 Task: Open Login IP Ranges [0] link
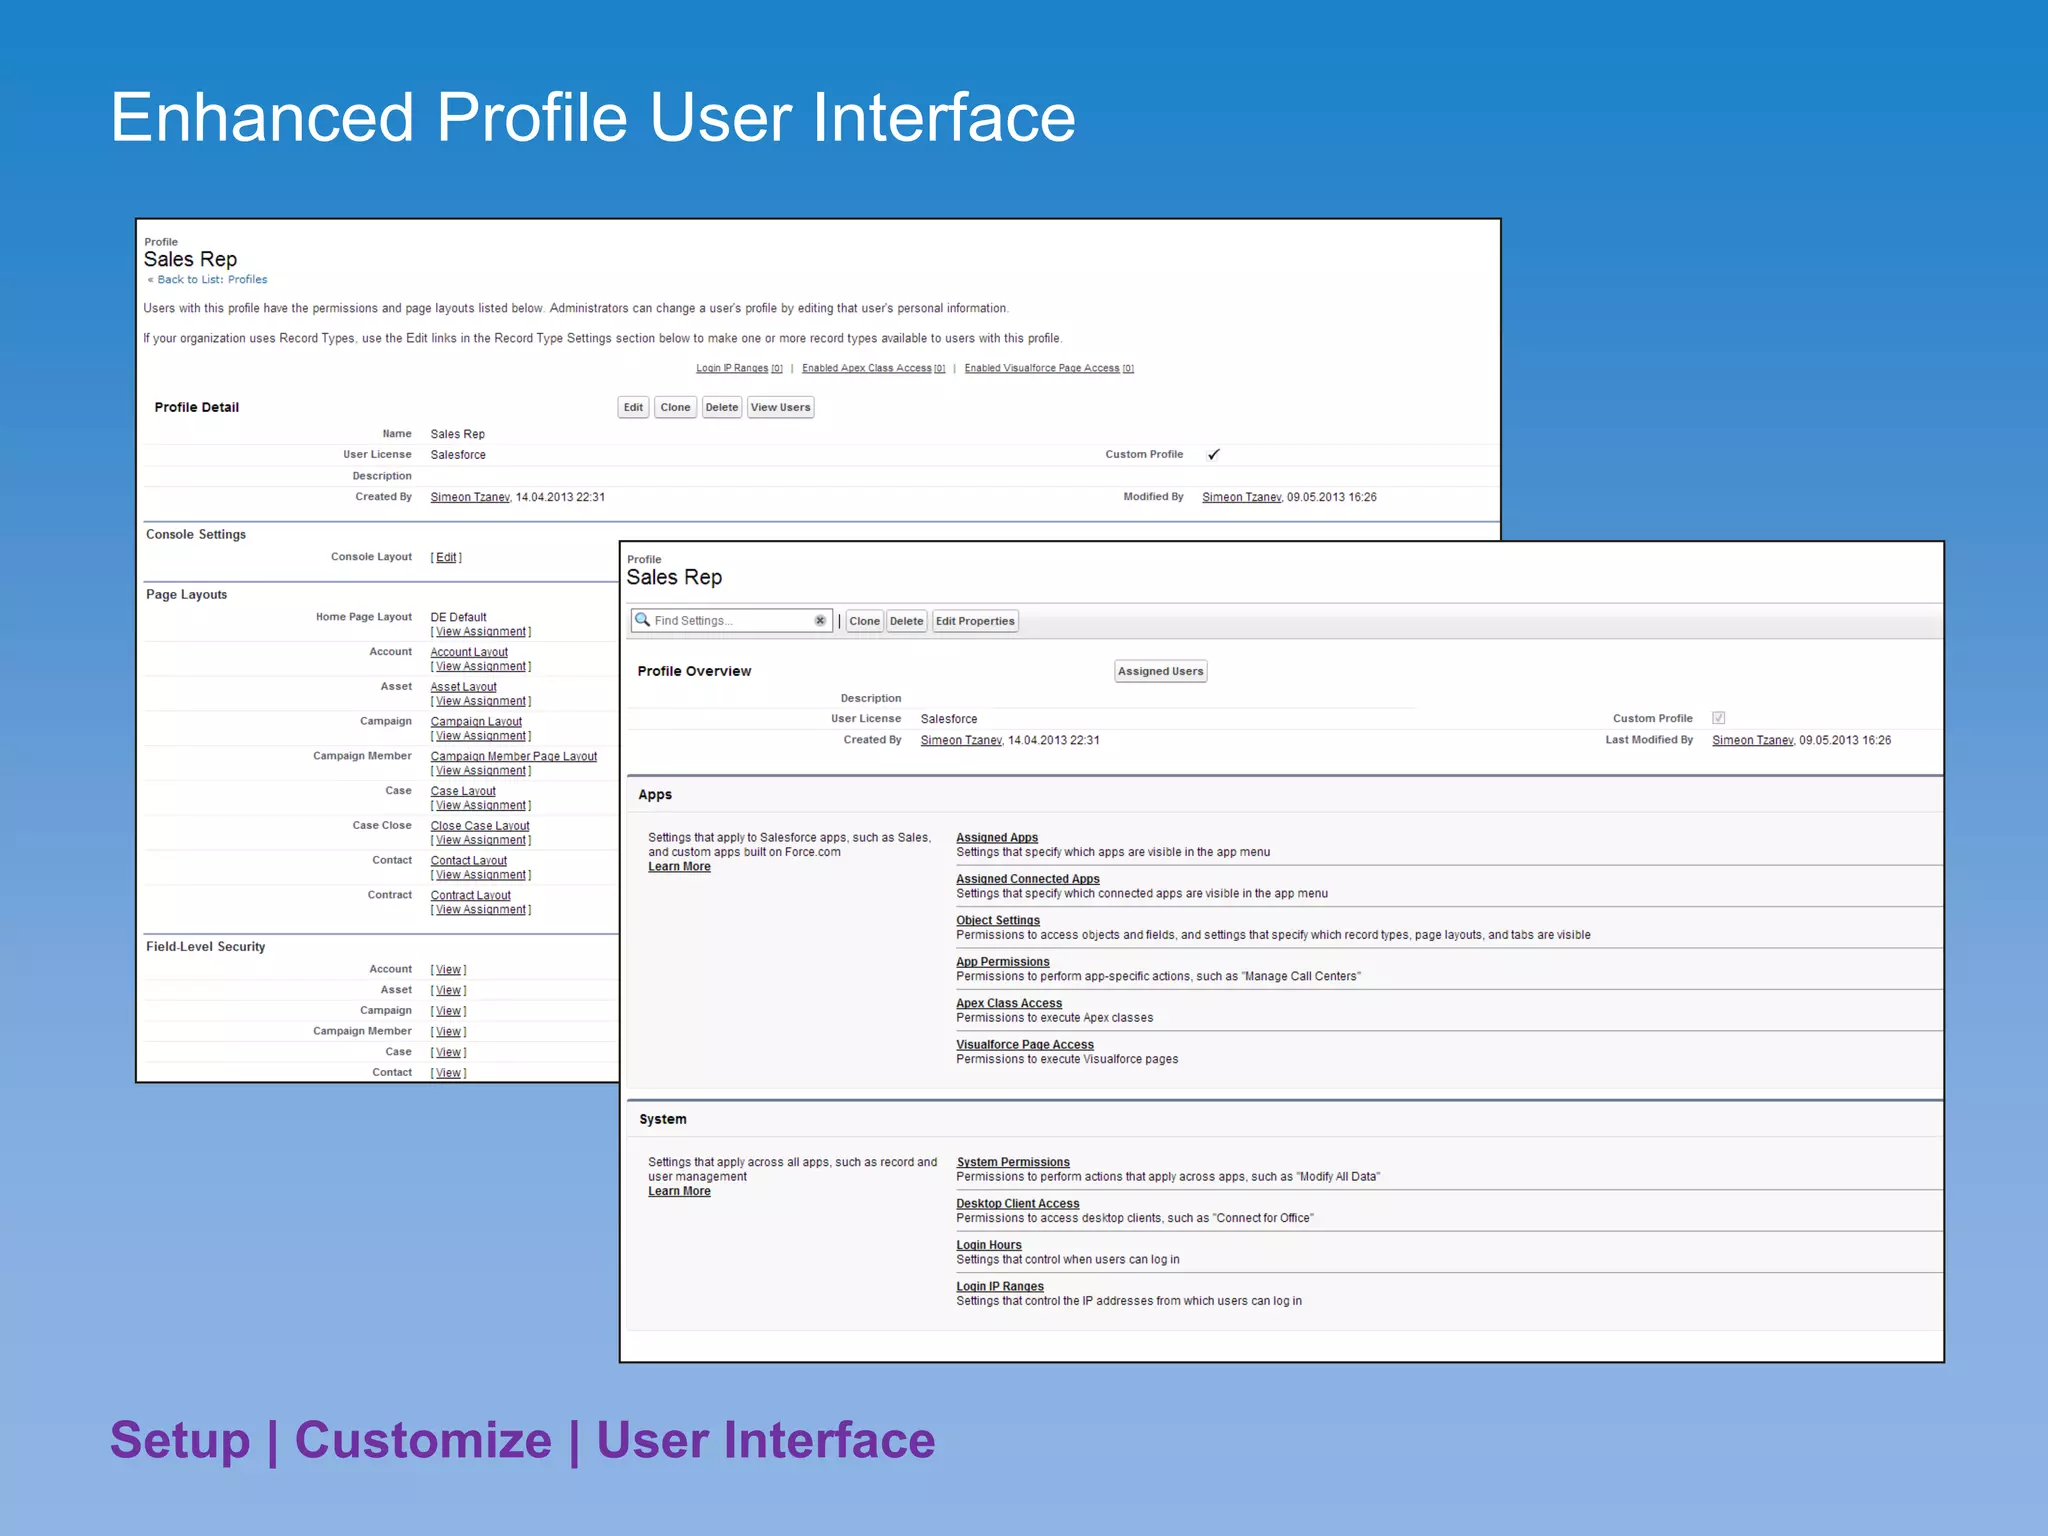[x=739, y=368]
